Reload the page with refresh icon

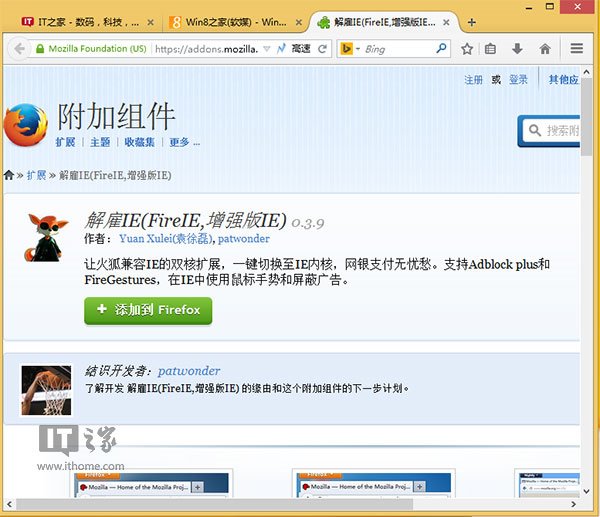(323, 49)
